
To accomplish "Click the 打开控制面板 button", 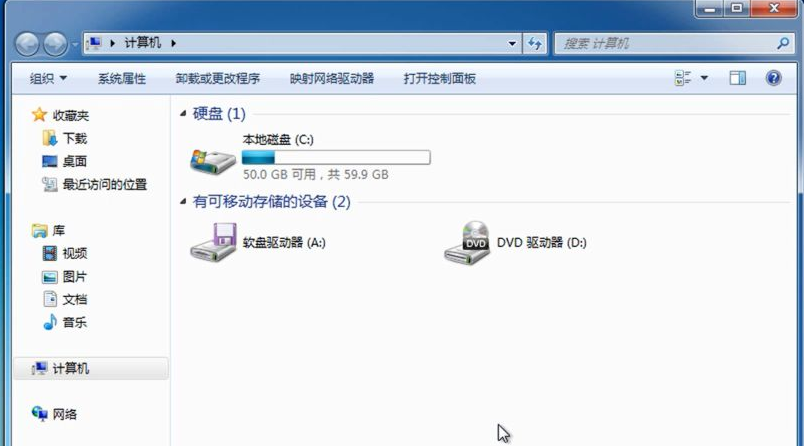I will [439, 78].
